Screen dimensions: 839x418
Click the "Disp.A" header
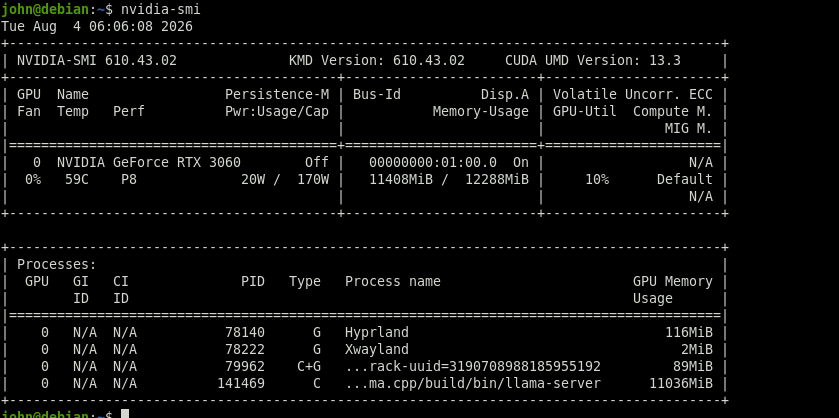[x=505, y=95]
